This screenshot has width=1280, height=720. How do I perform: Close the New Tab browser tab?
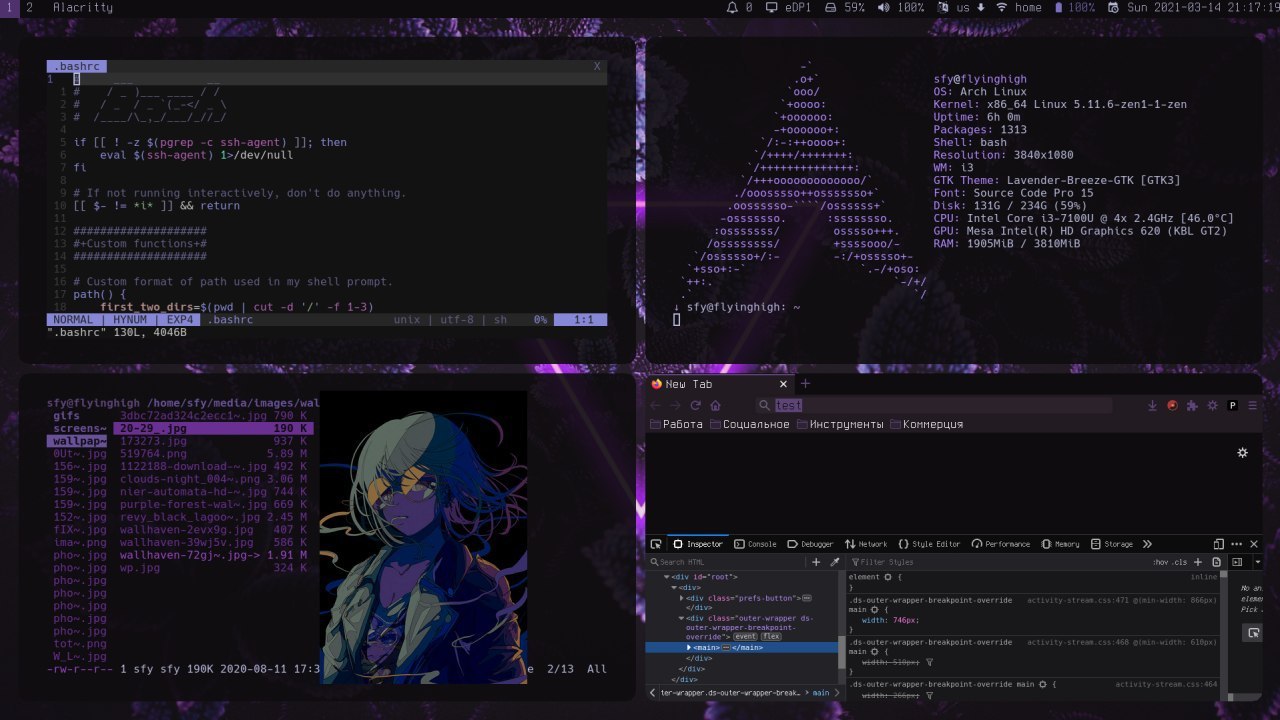pyautogui.click(x=783, y=384)
